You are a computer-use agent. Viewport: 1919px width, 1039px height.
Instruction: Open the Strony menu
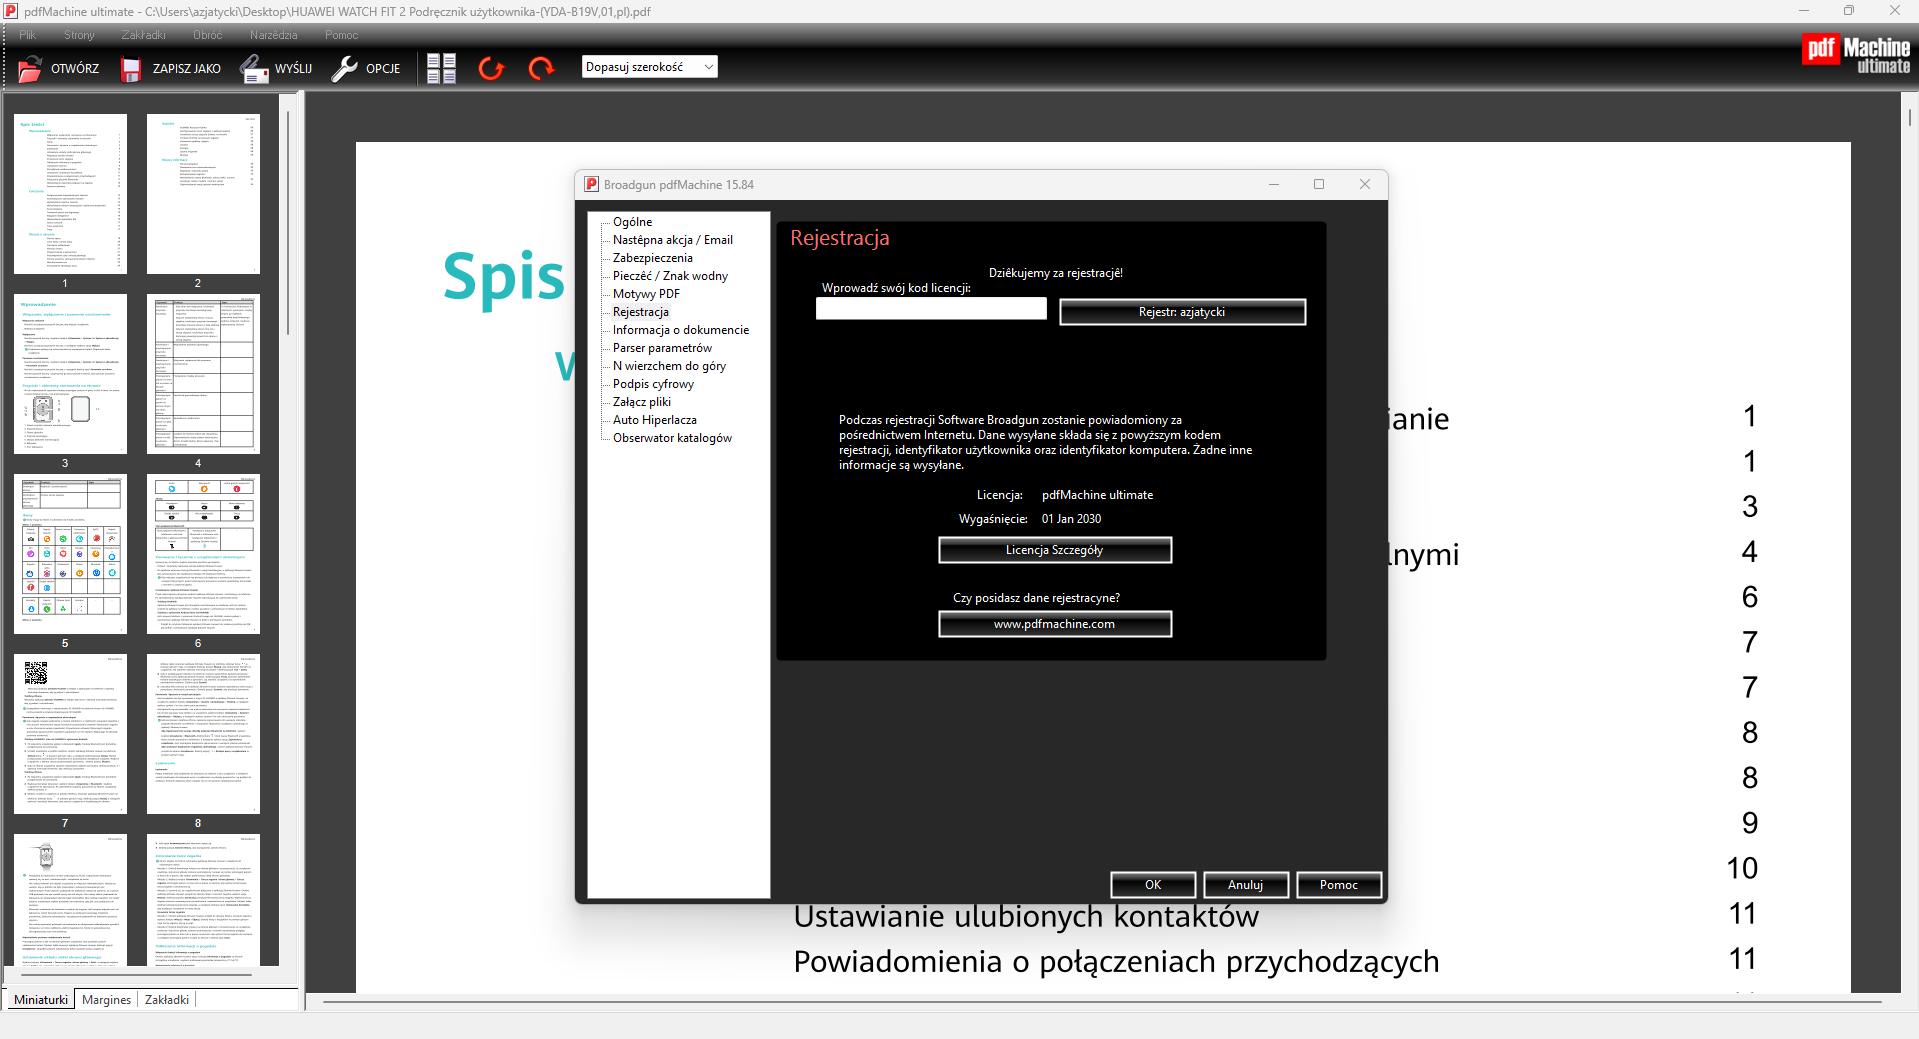coord(79,35)
